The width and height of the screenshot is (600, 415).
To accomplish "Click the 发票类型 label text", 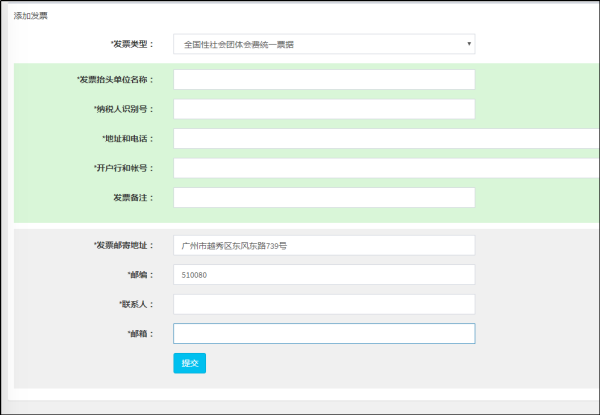I will coord(132,44).
